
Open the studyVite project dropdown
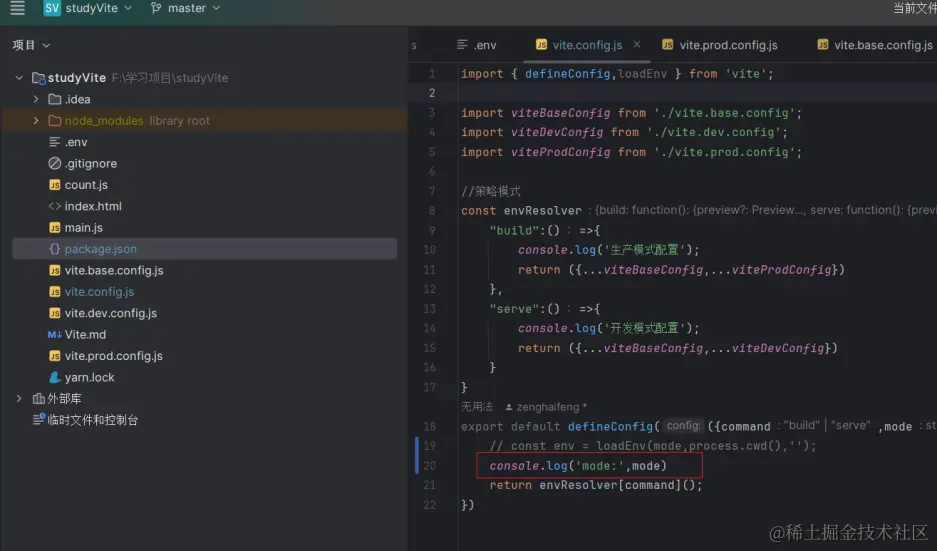point(99,8)
